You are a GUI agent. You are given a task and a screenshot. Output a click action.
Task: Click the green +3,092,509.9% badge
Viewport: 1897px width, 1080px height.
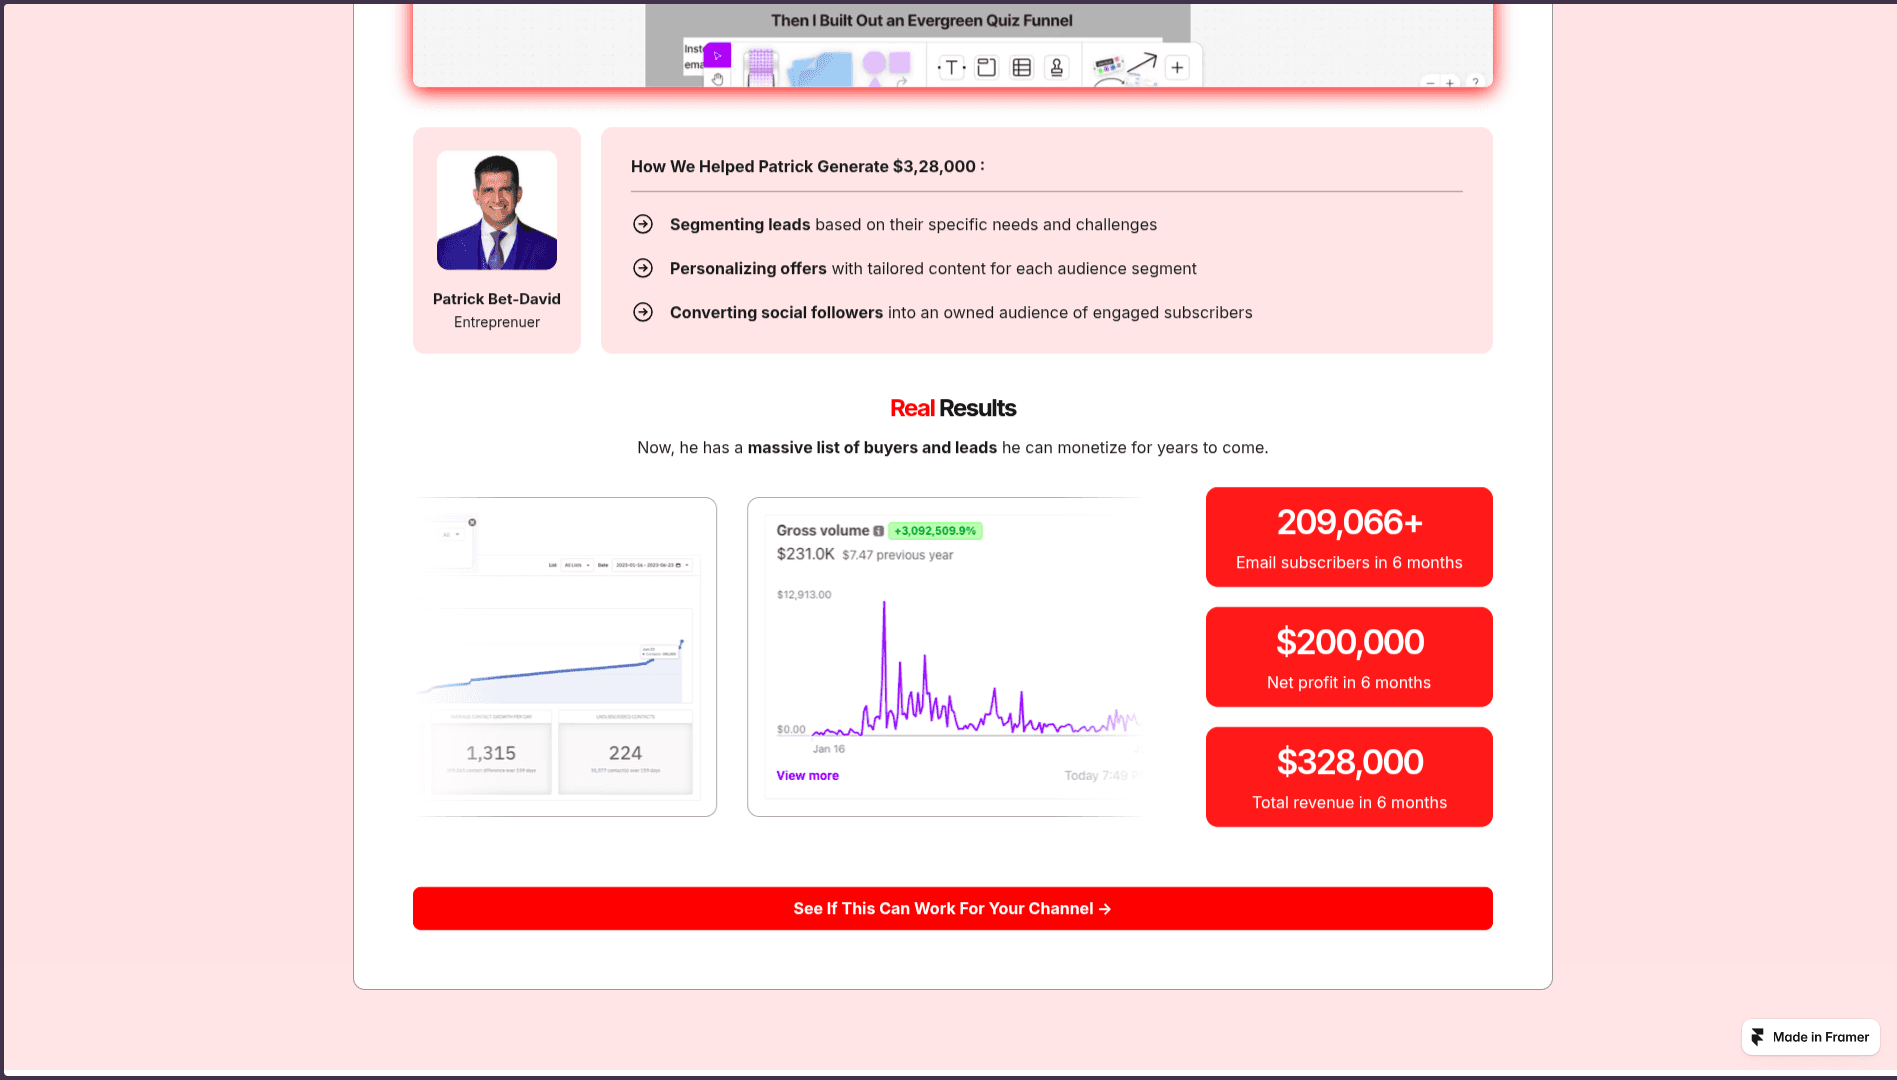935,531
